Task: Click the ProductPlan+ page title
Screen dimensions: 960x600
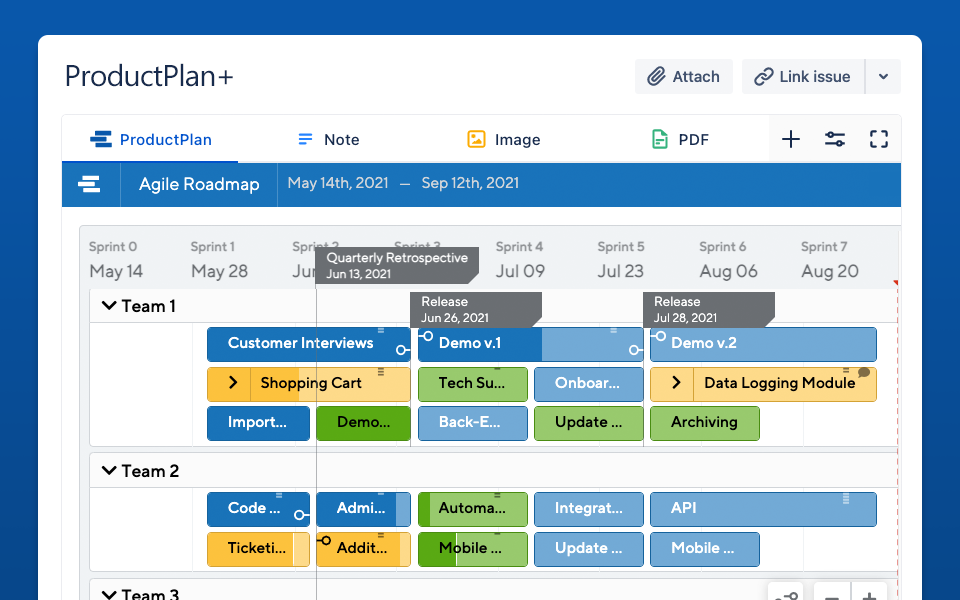Action: pos(149,77)
